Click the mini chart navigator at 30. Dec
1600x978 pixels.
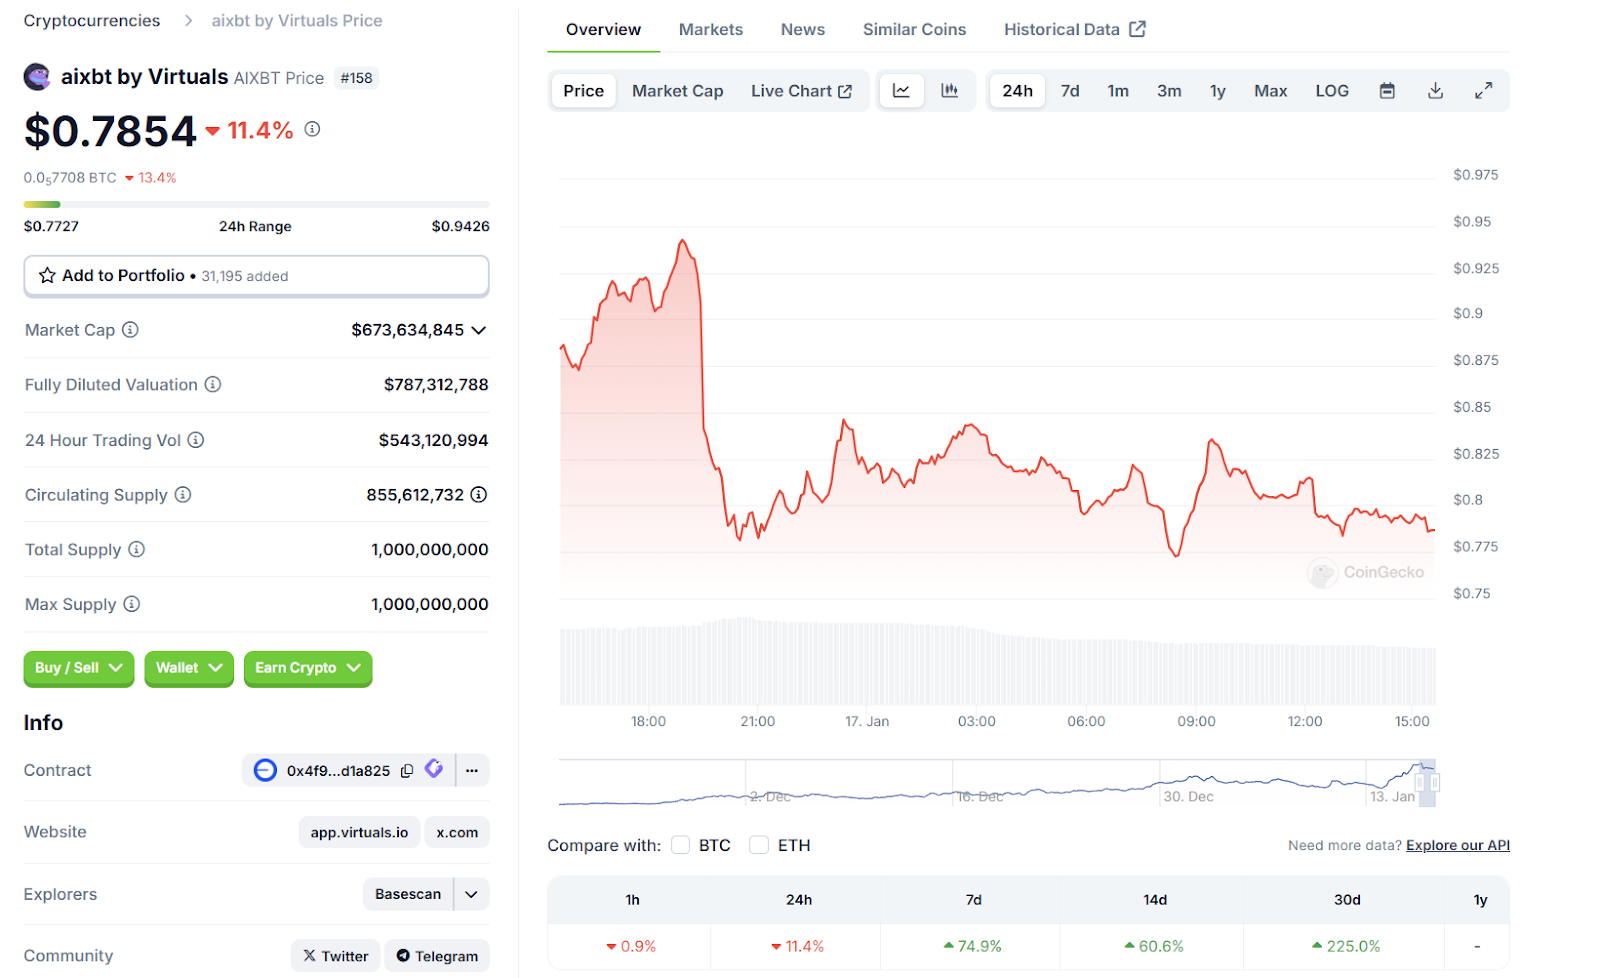click(1188, 797)
